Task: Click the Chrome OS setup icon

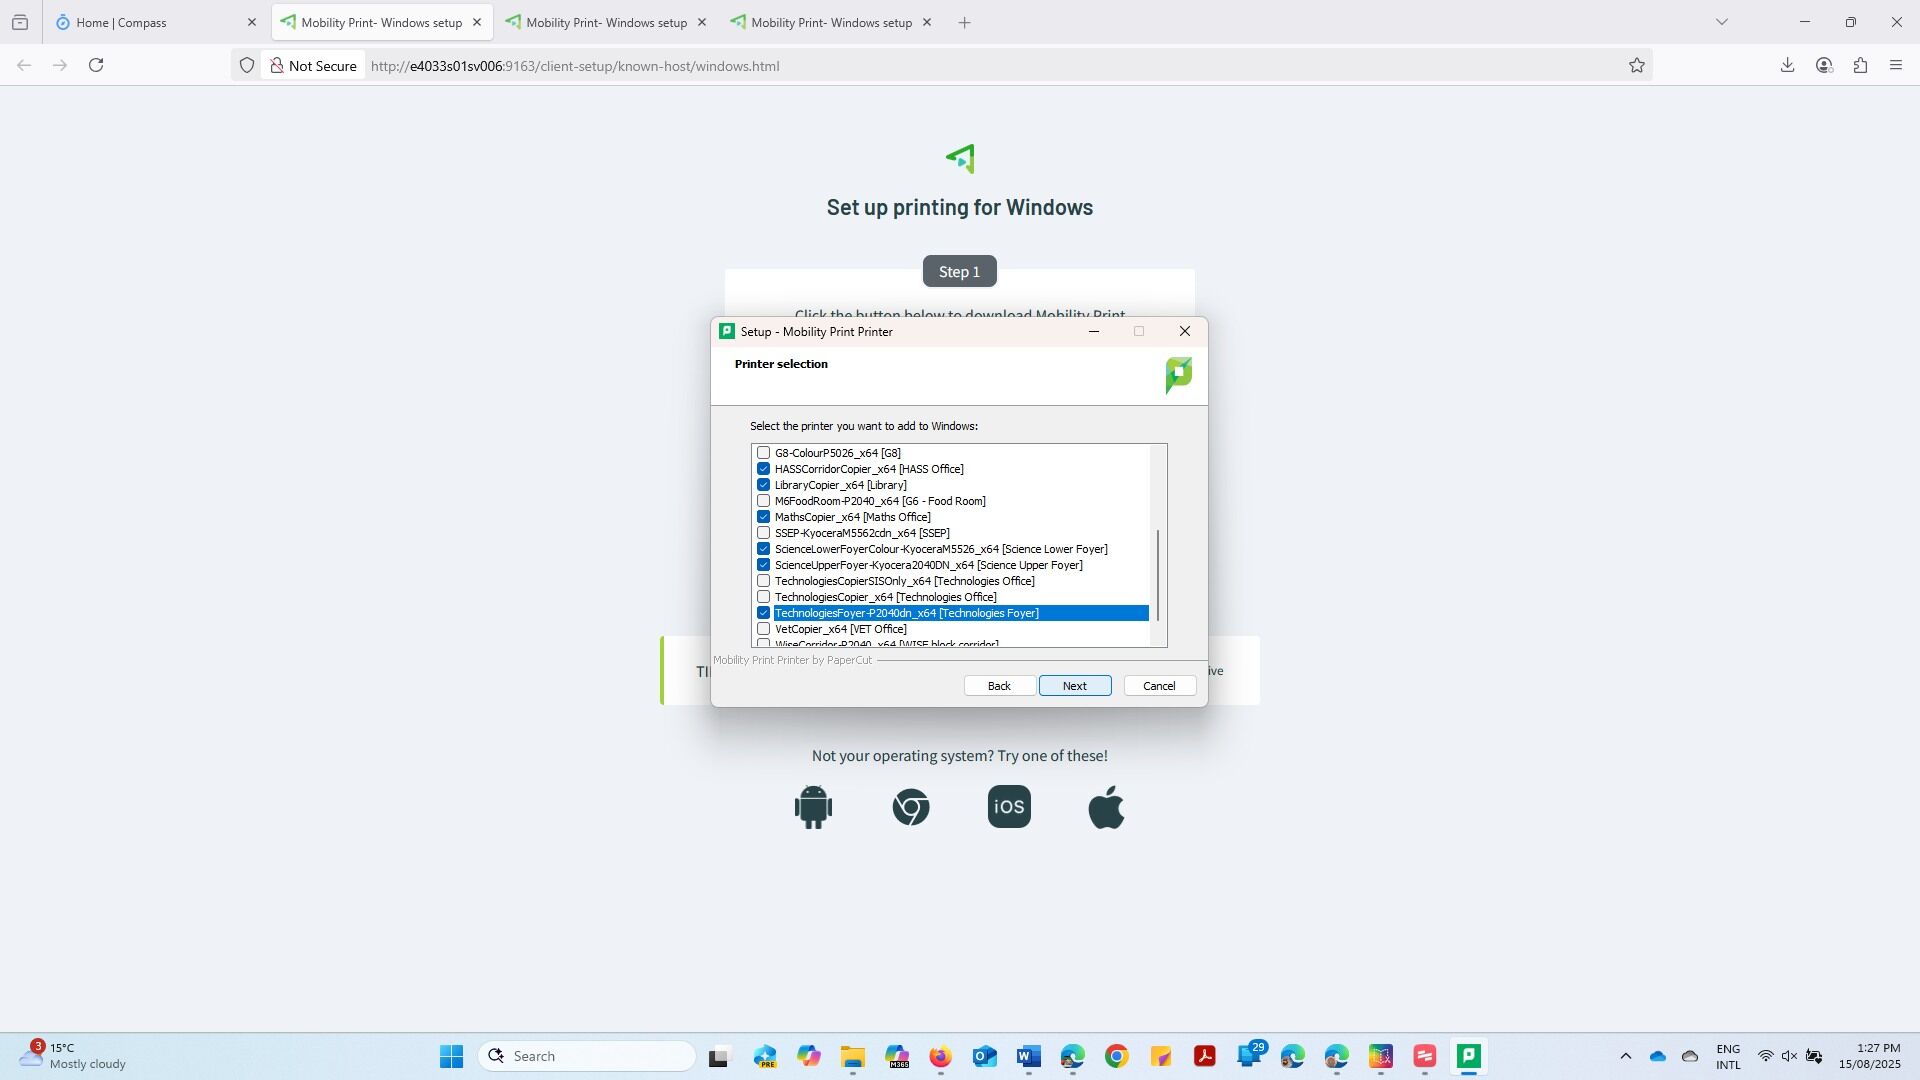Action: (x=911, y=807)
